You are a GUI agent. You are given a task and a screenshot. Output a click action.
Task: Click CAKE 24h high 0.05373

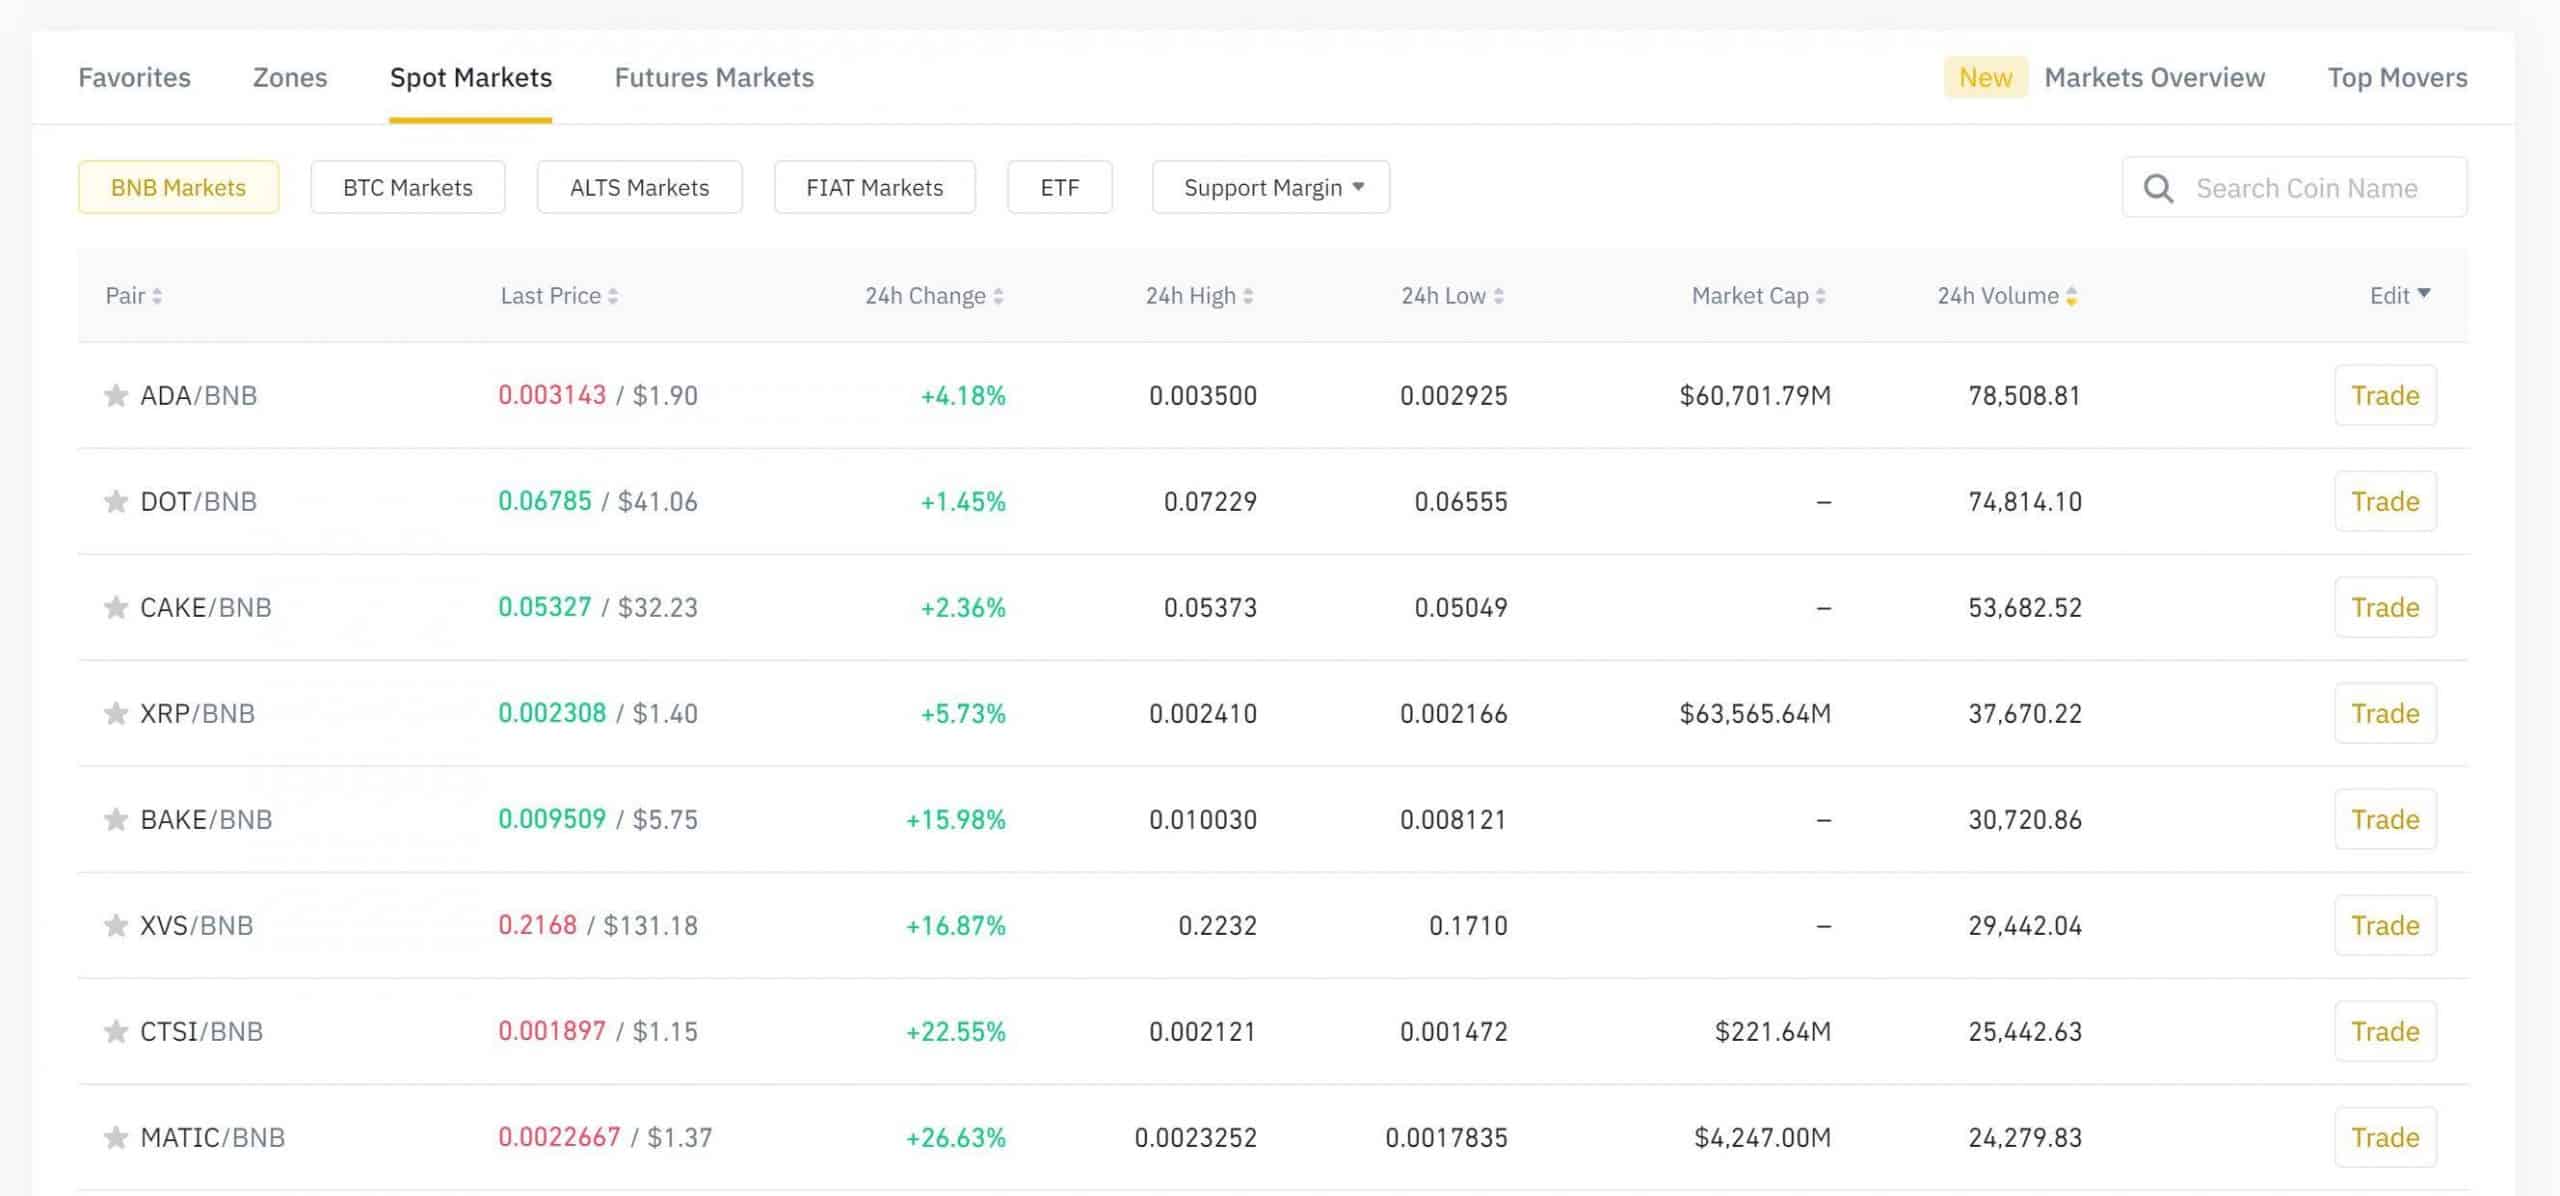pos(1210,607)
